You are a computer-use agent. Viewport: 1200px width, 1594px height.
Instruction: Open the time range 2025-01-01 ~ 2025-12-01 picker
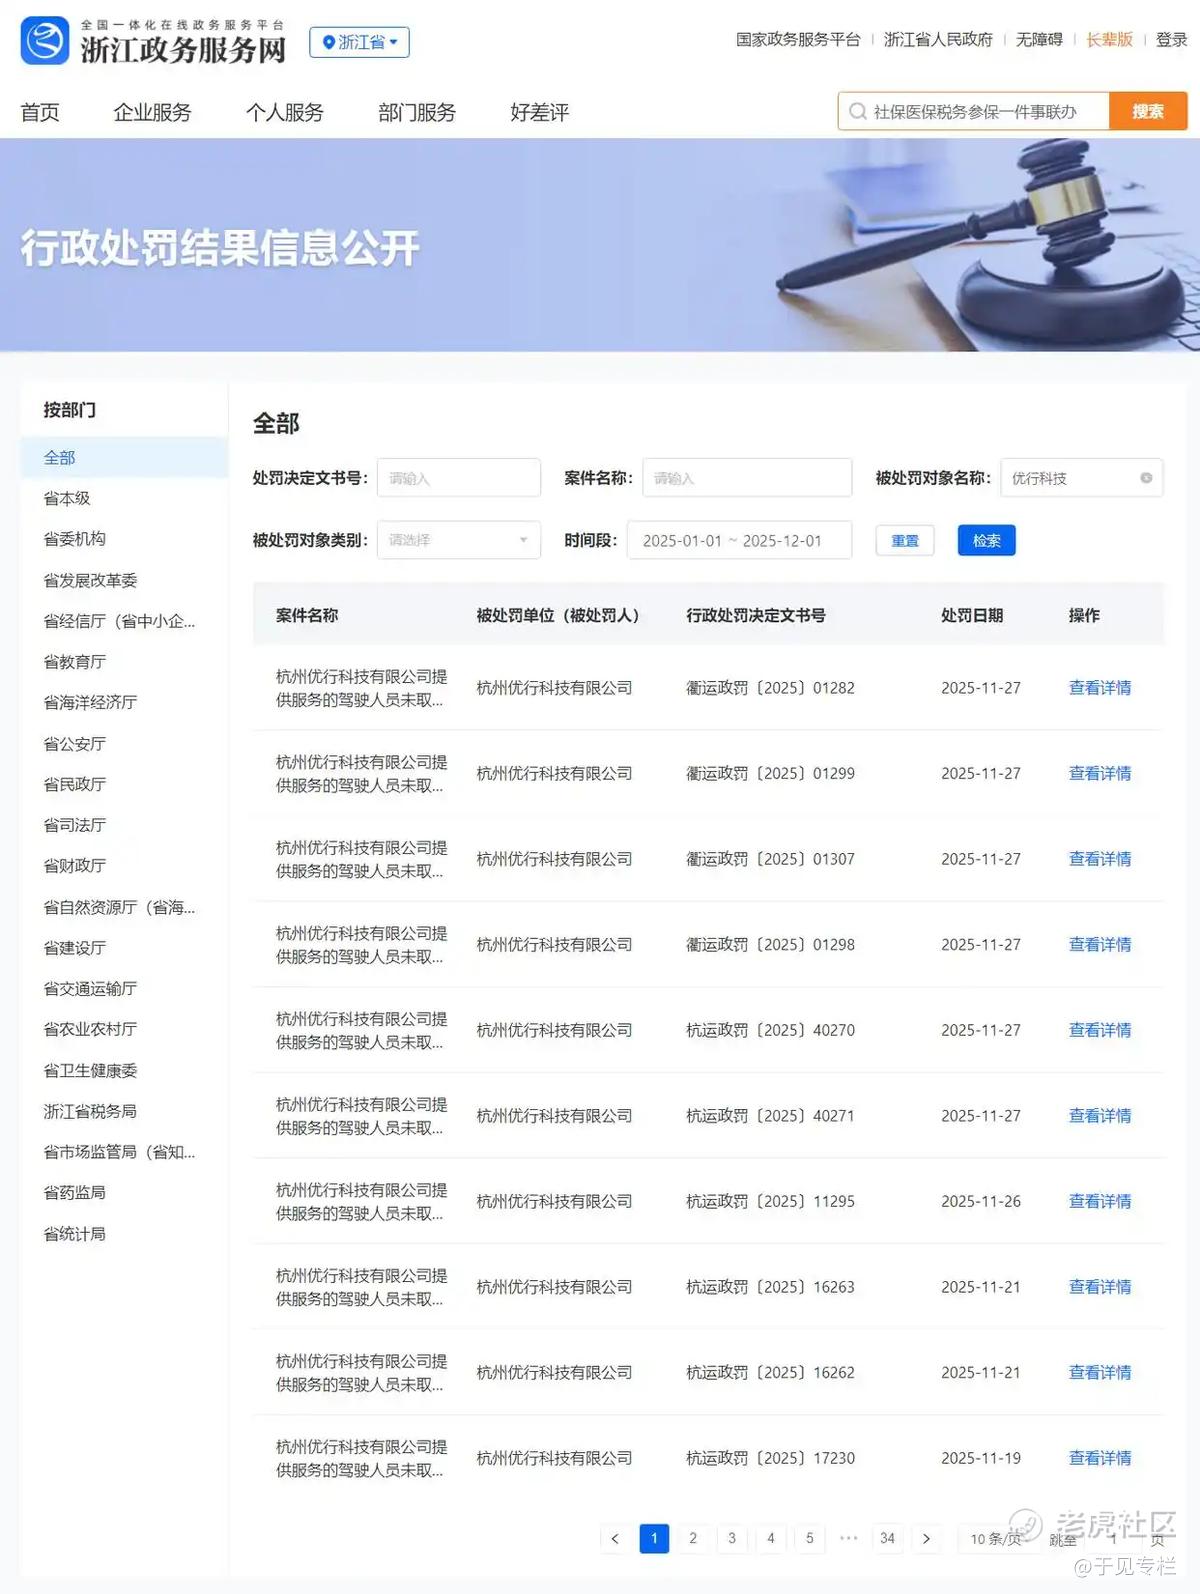point(739,540)
